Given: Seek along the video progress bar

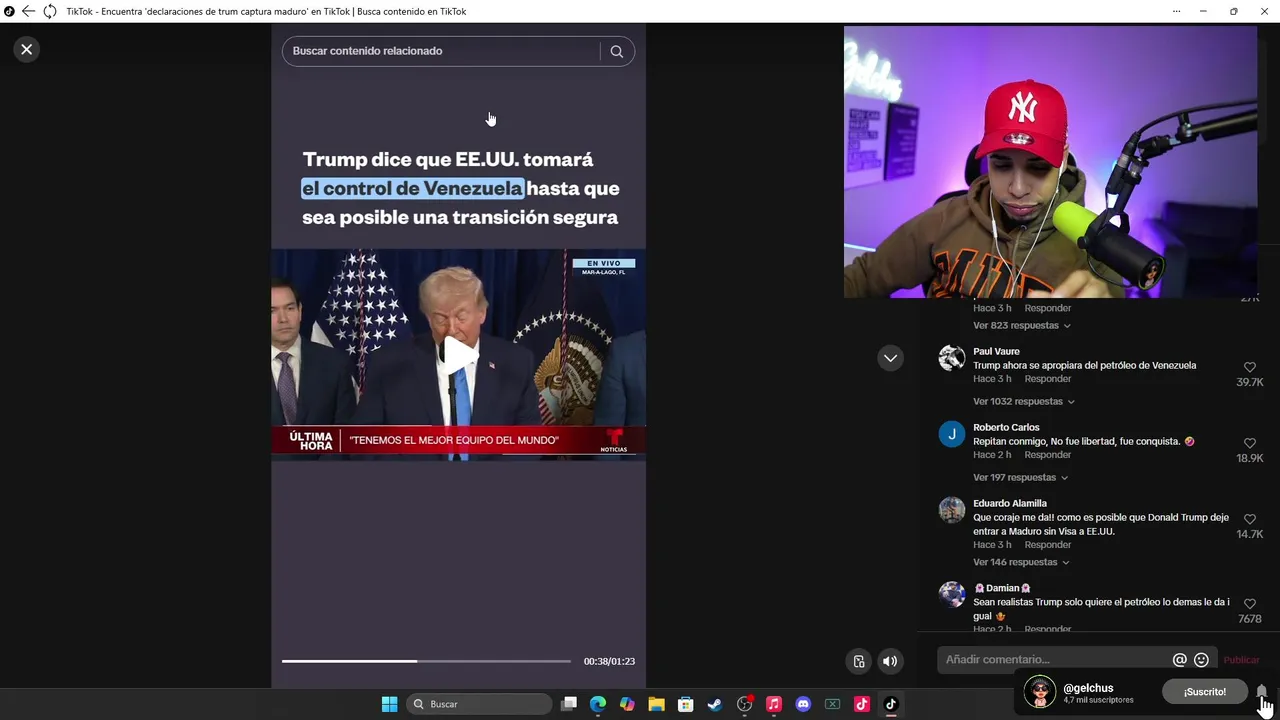Looking at the screenshot, I should (426, 661).
